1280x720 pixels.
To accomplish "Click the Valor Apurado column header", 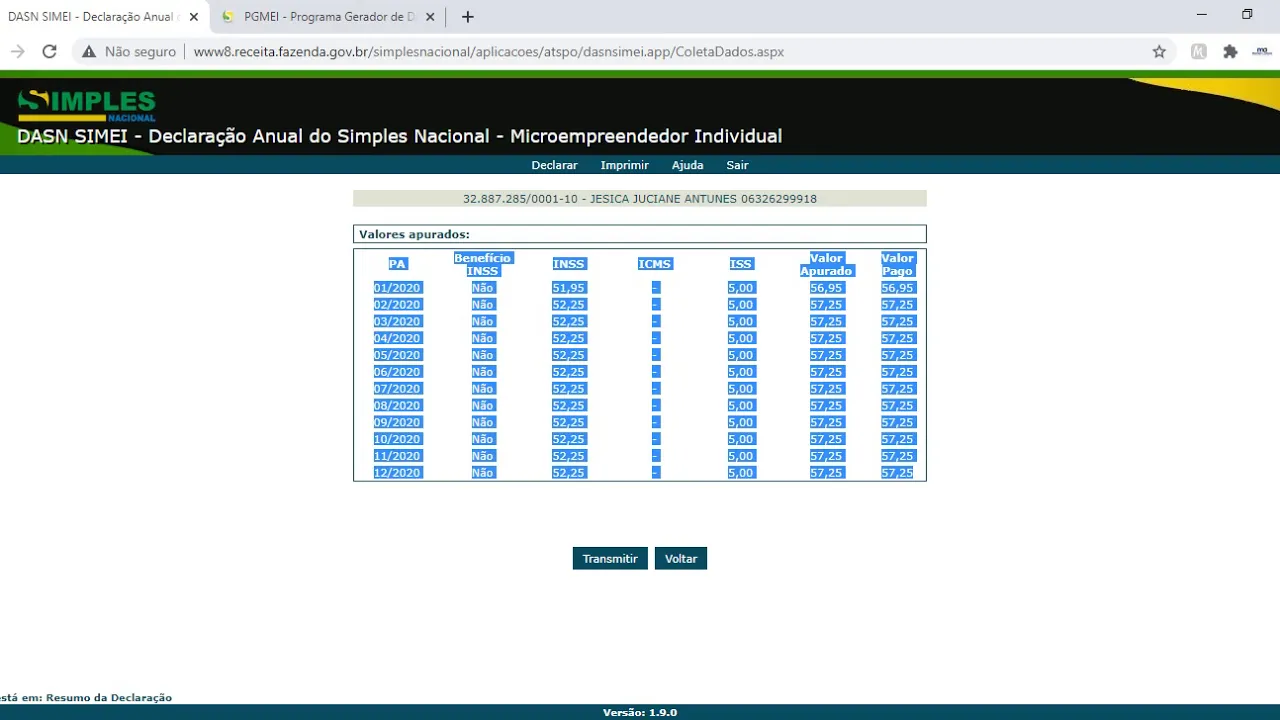I will (x=827, y=264).
